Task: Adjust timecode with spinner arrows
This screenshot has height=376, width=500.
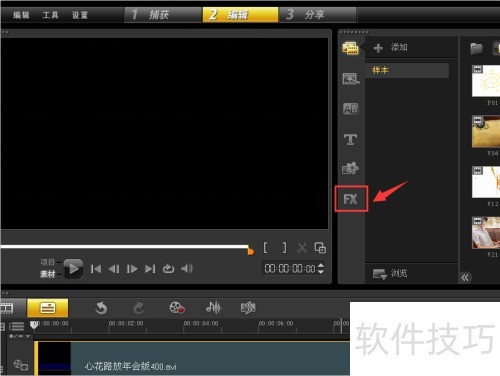Action: click(321, 269)
